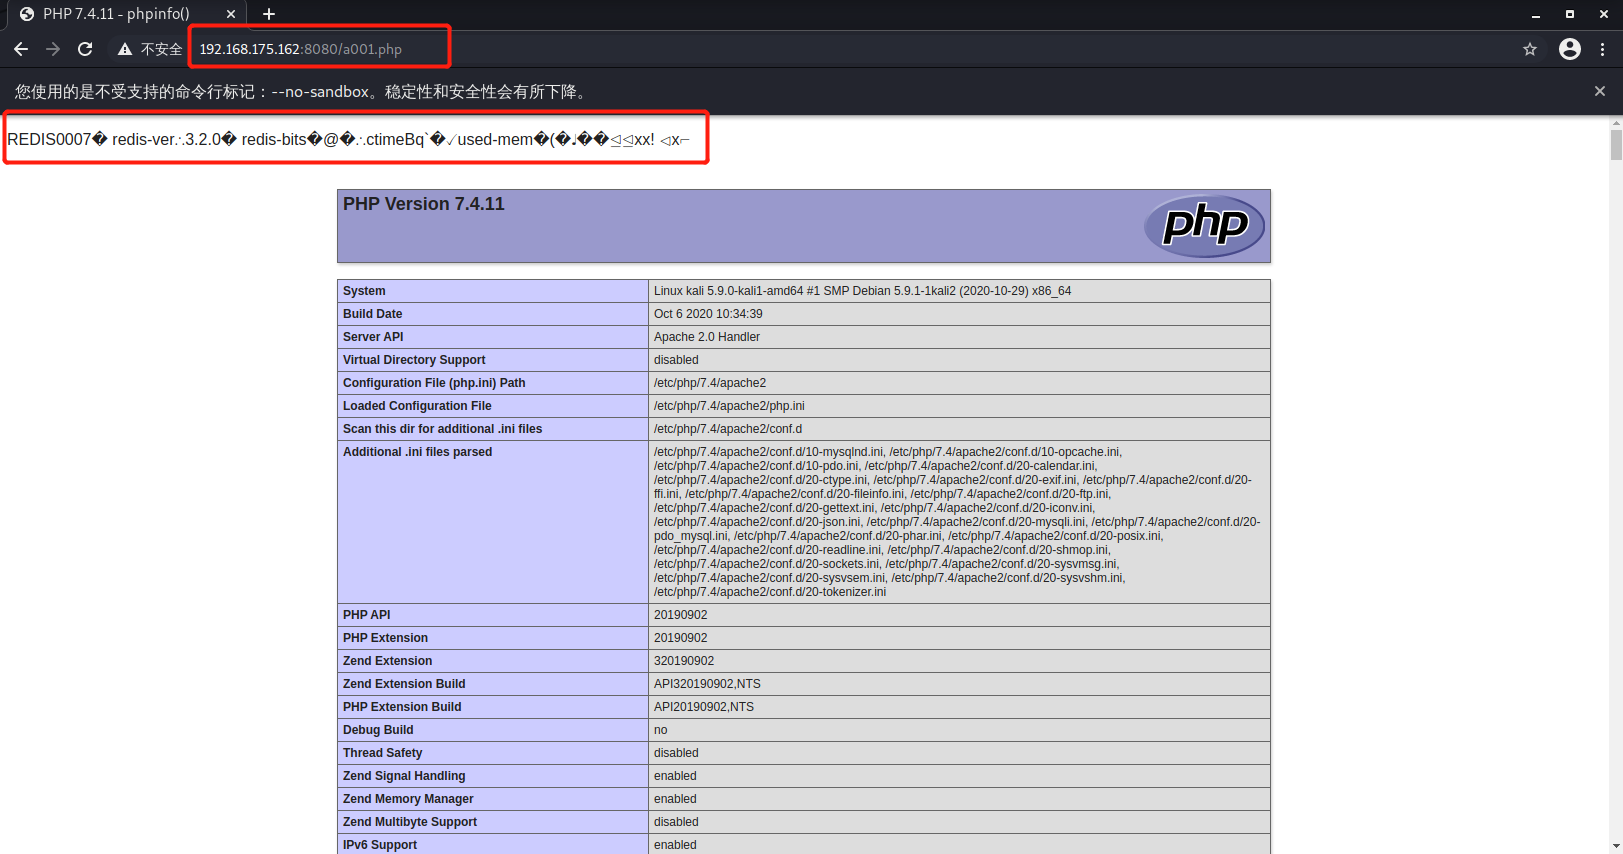Click the PHP Extension Build label
1623x854 pixels.
point(402,707)
